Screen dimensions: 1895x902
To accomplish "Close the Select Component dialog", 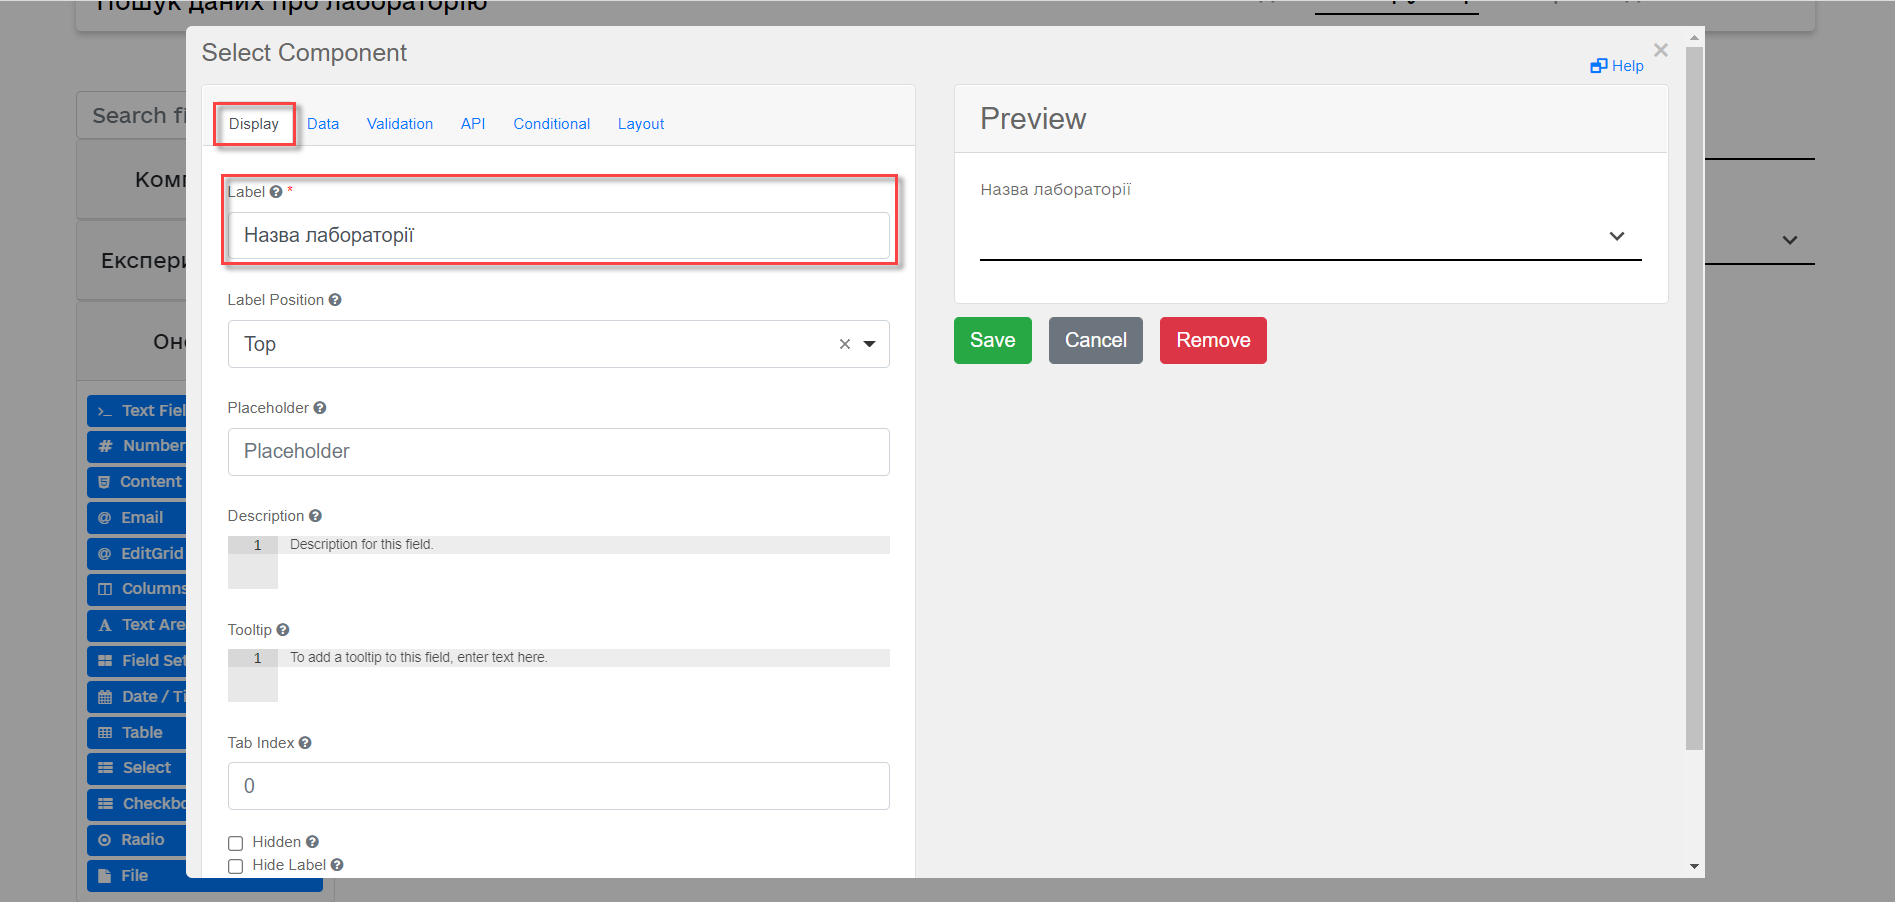I will pos(1661,50).
